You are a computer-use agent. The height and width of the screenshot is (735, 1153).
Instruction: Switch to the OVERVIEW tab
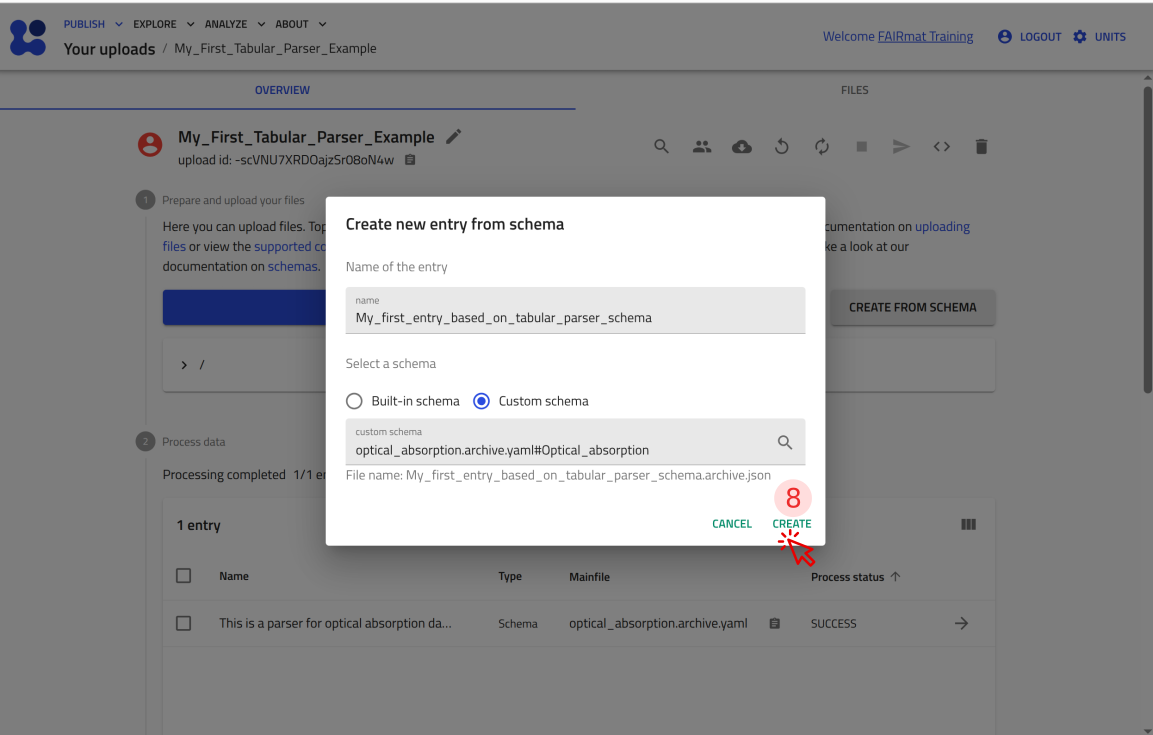point(282,90)
